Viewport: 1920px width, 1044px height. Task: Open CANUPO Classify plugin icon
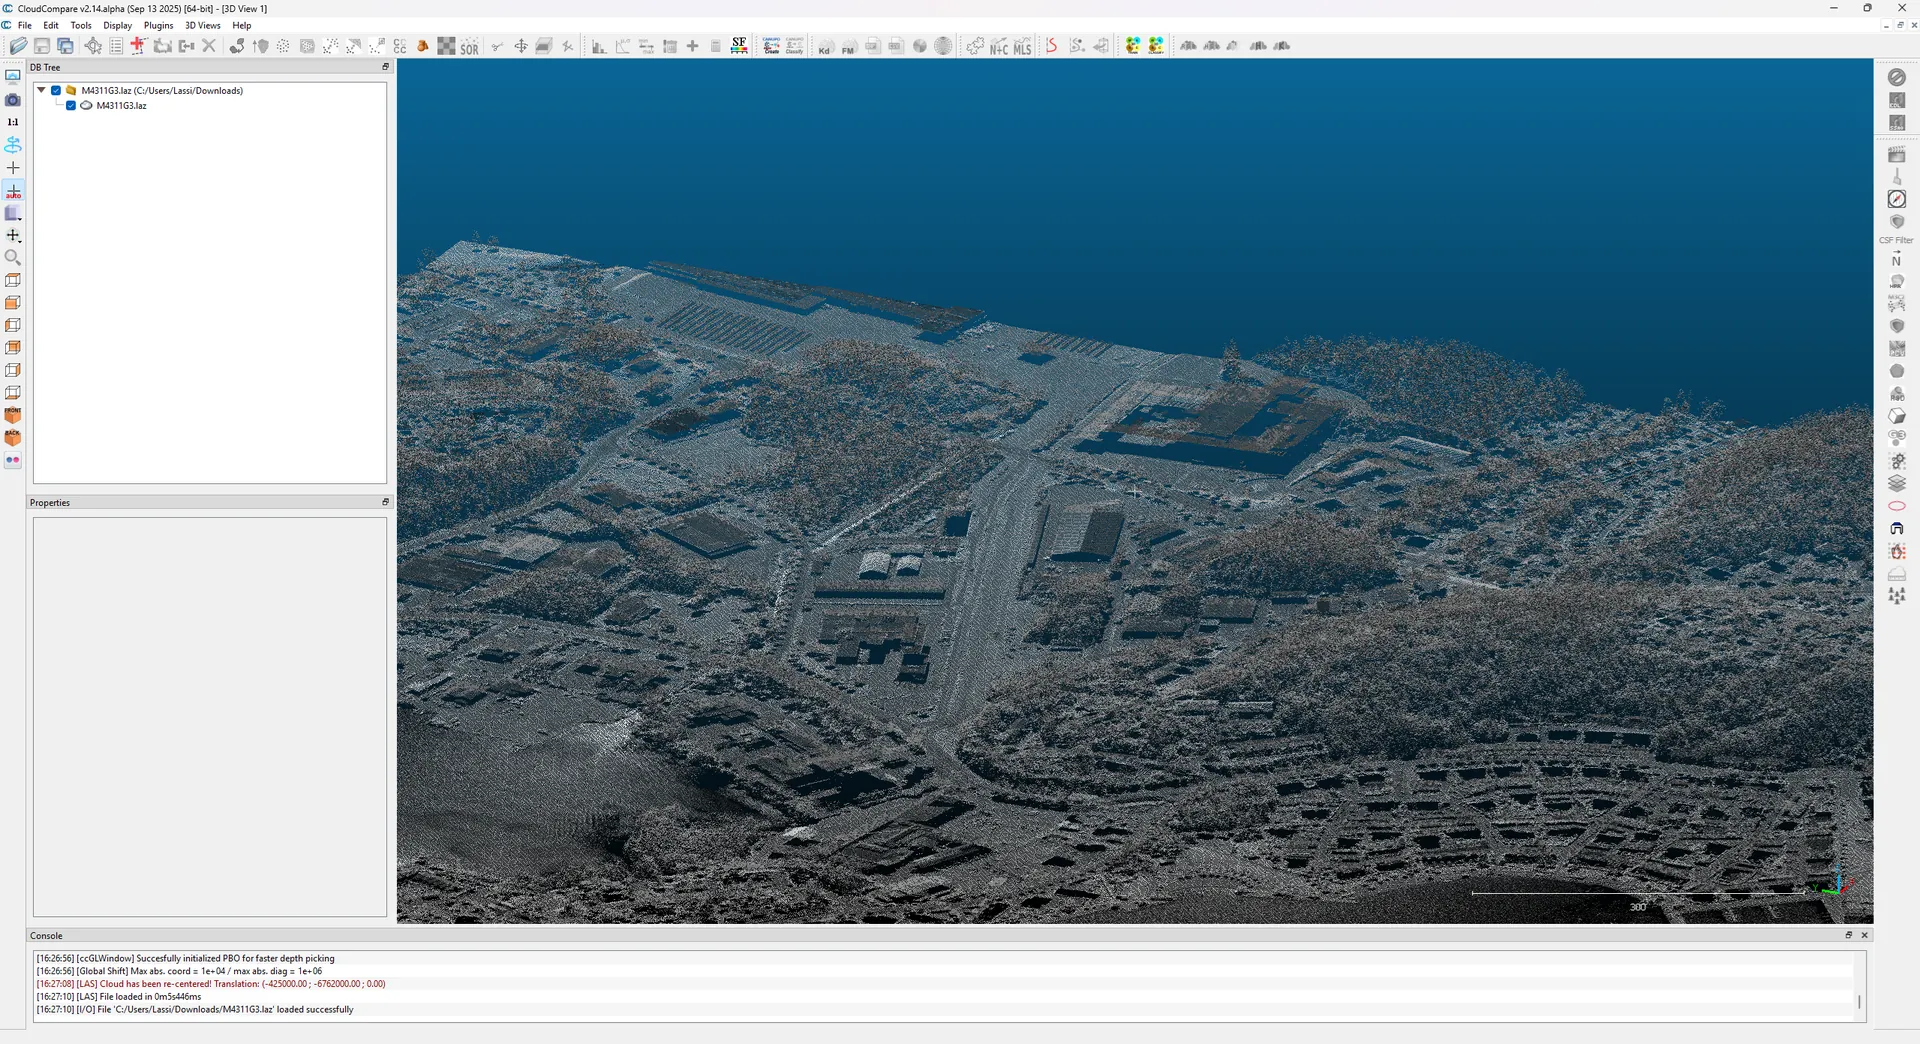point(794,46)
